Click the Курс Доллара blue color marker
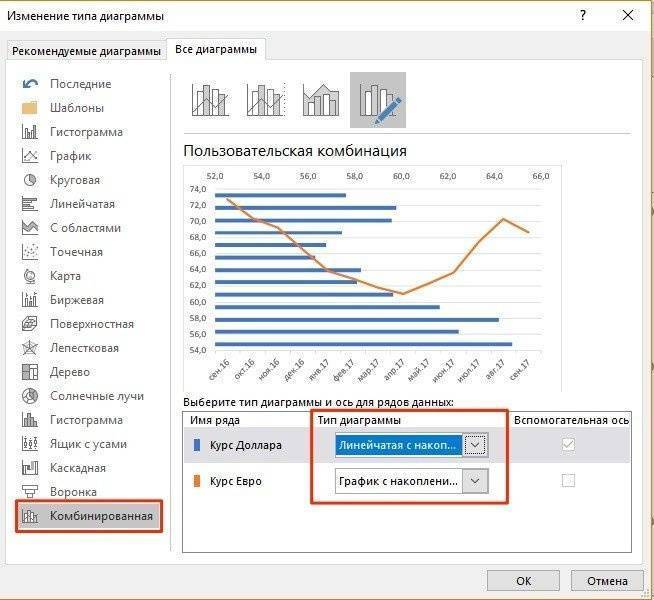Viewport: 654px width, 600px height. tap(197, 445)
